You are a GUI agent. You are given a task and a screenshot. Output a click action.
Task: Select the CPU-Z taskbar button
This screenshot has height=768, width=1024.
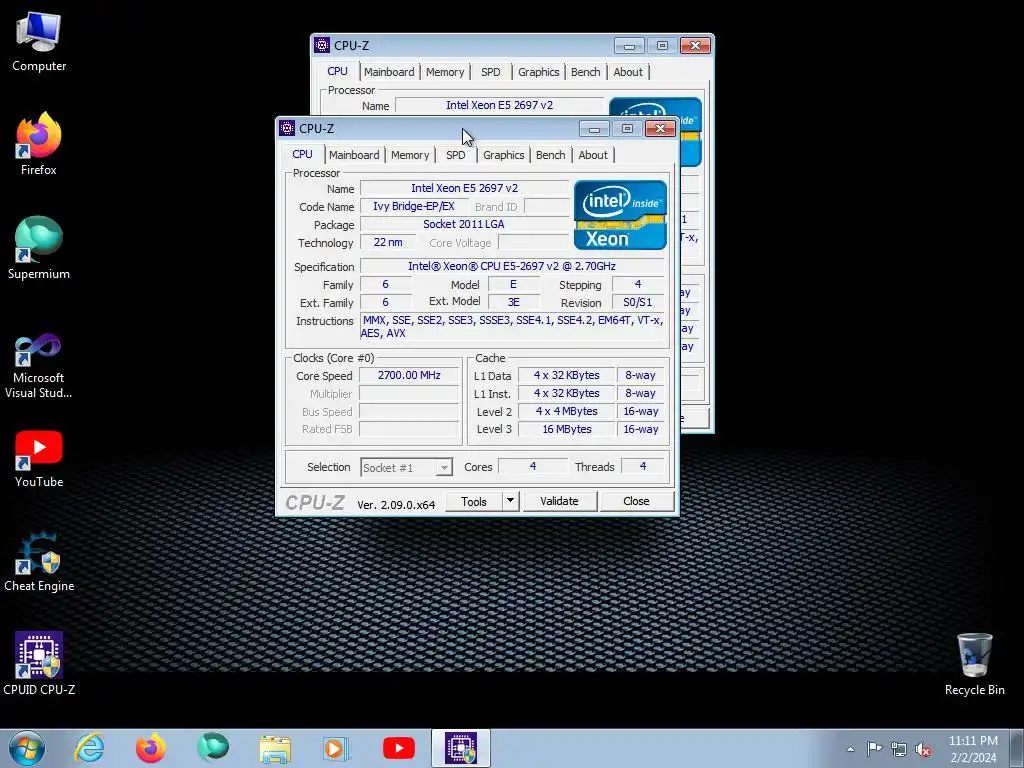(461, 748)
